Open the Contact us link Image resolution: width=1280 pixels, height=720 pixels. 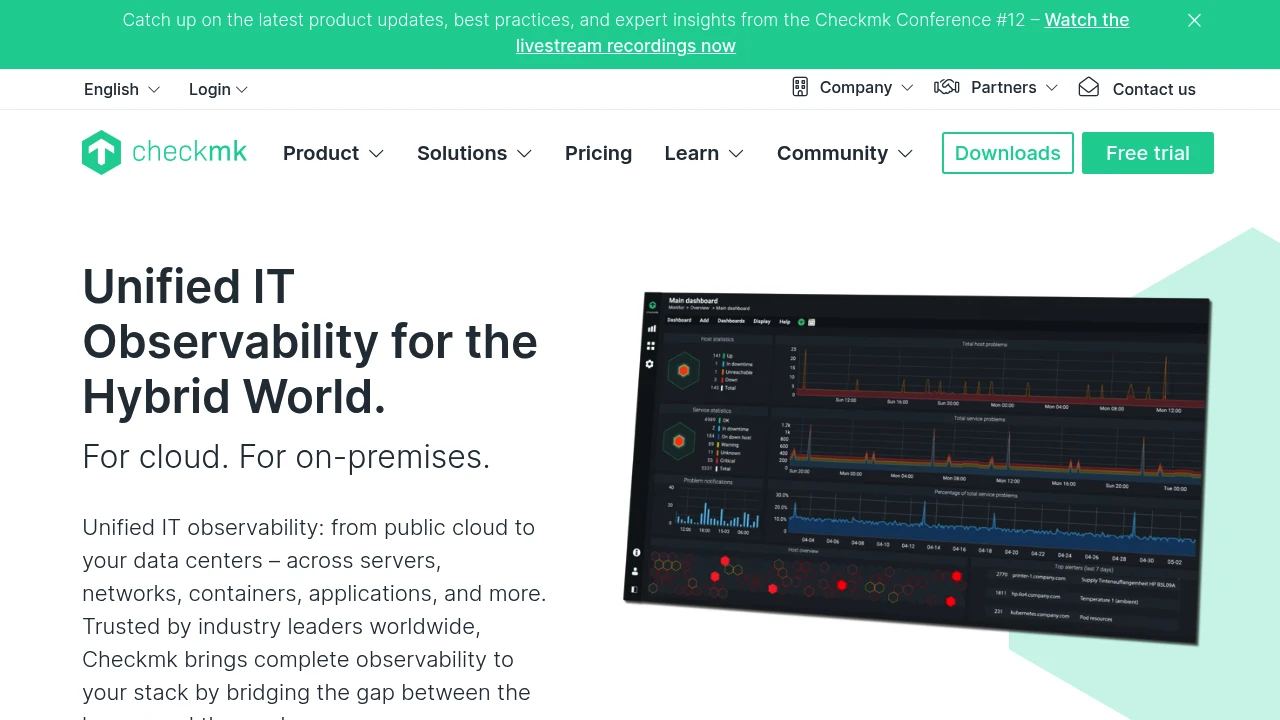pyautogui.click(x=1154, y=89)
